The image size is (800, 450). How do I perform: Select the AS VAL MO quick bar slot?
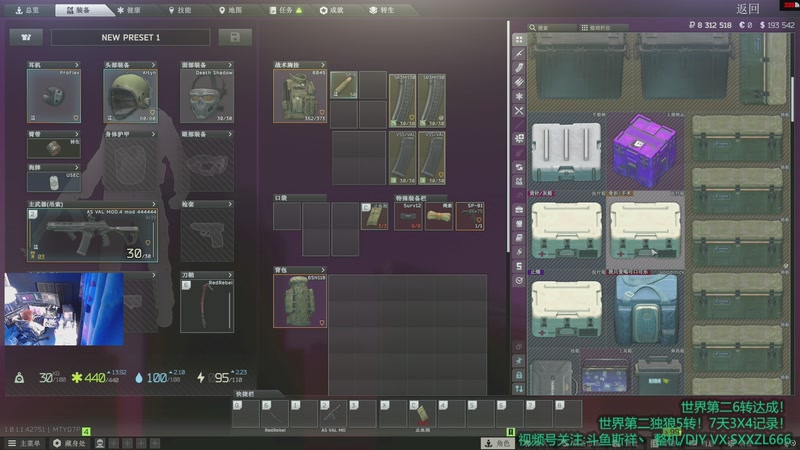coord(334,414)
